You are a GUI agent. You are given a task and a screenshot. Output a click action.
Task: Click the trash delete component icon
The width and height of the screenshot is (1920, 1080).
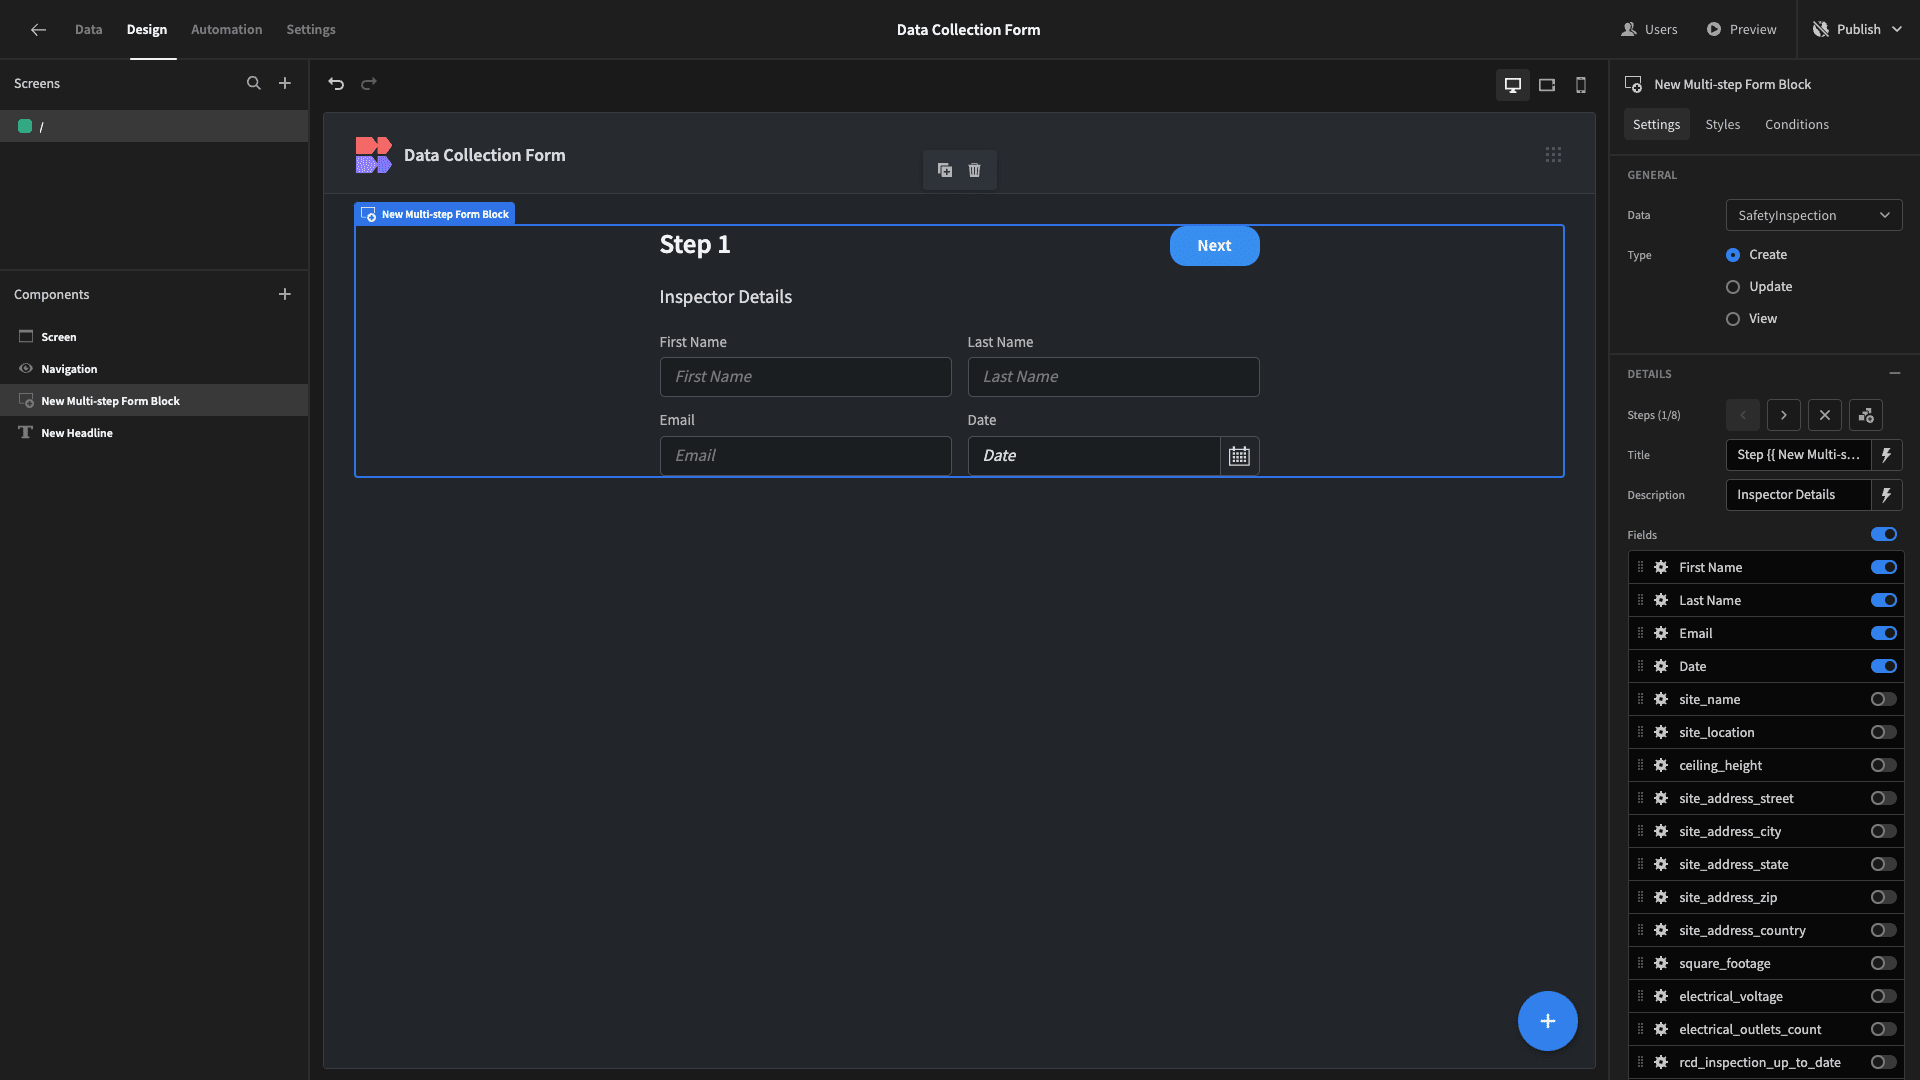[974, 170]
